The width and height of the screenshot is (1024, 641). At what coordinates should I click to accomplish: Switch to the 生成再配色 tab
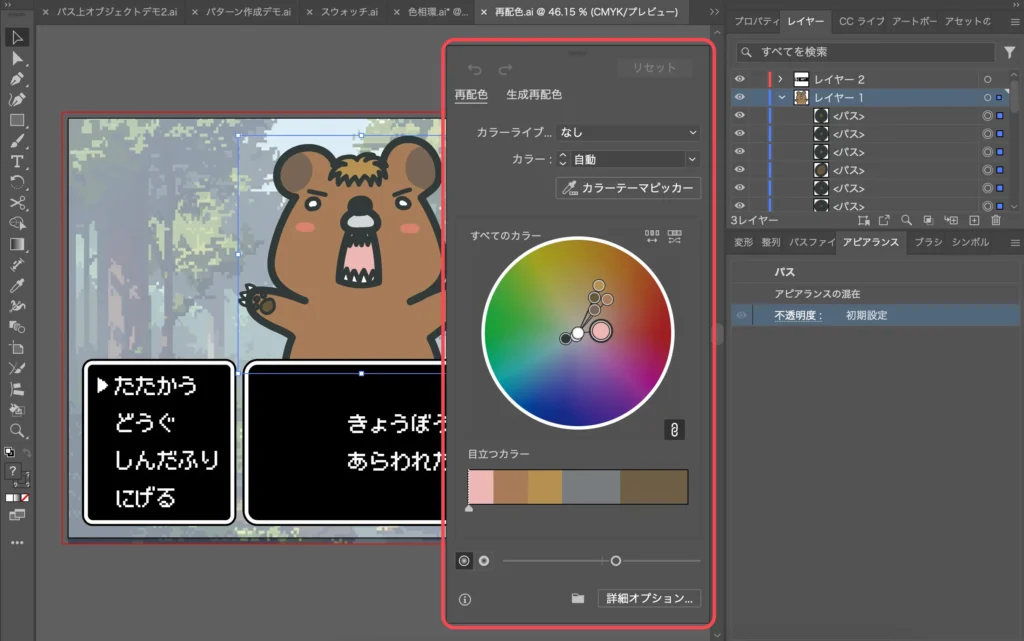533,95
